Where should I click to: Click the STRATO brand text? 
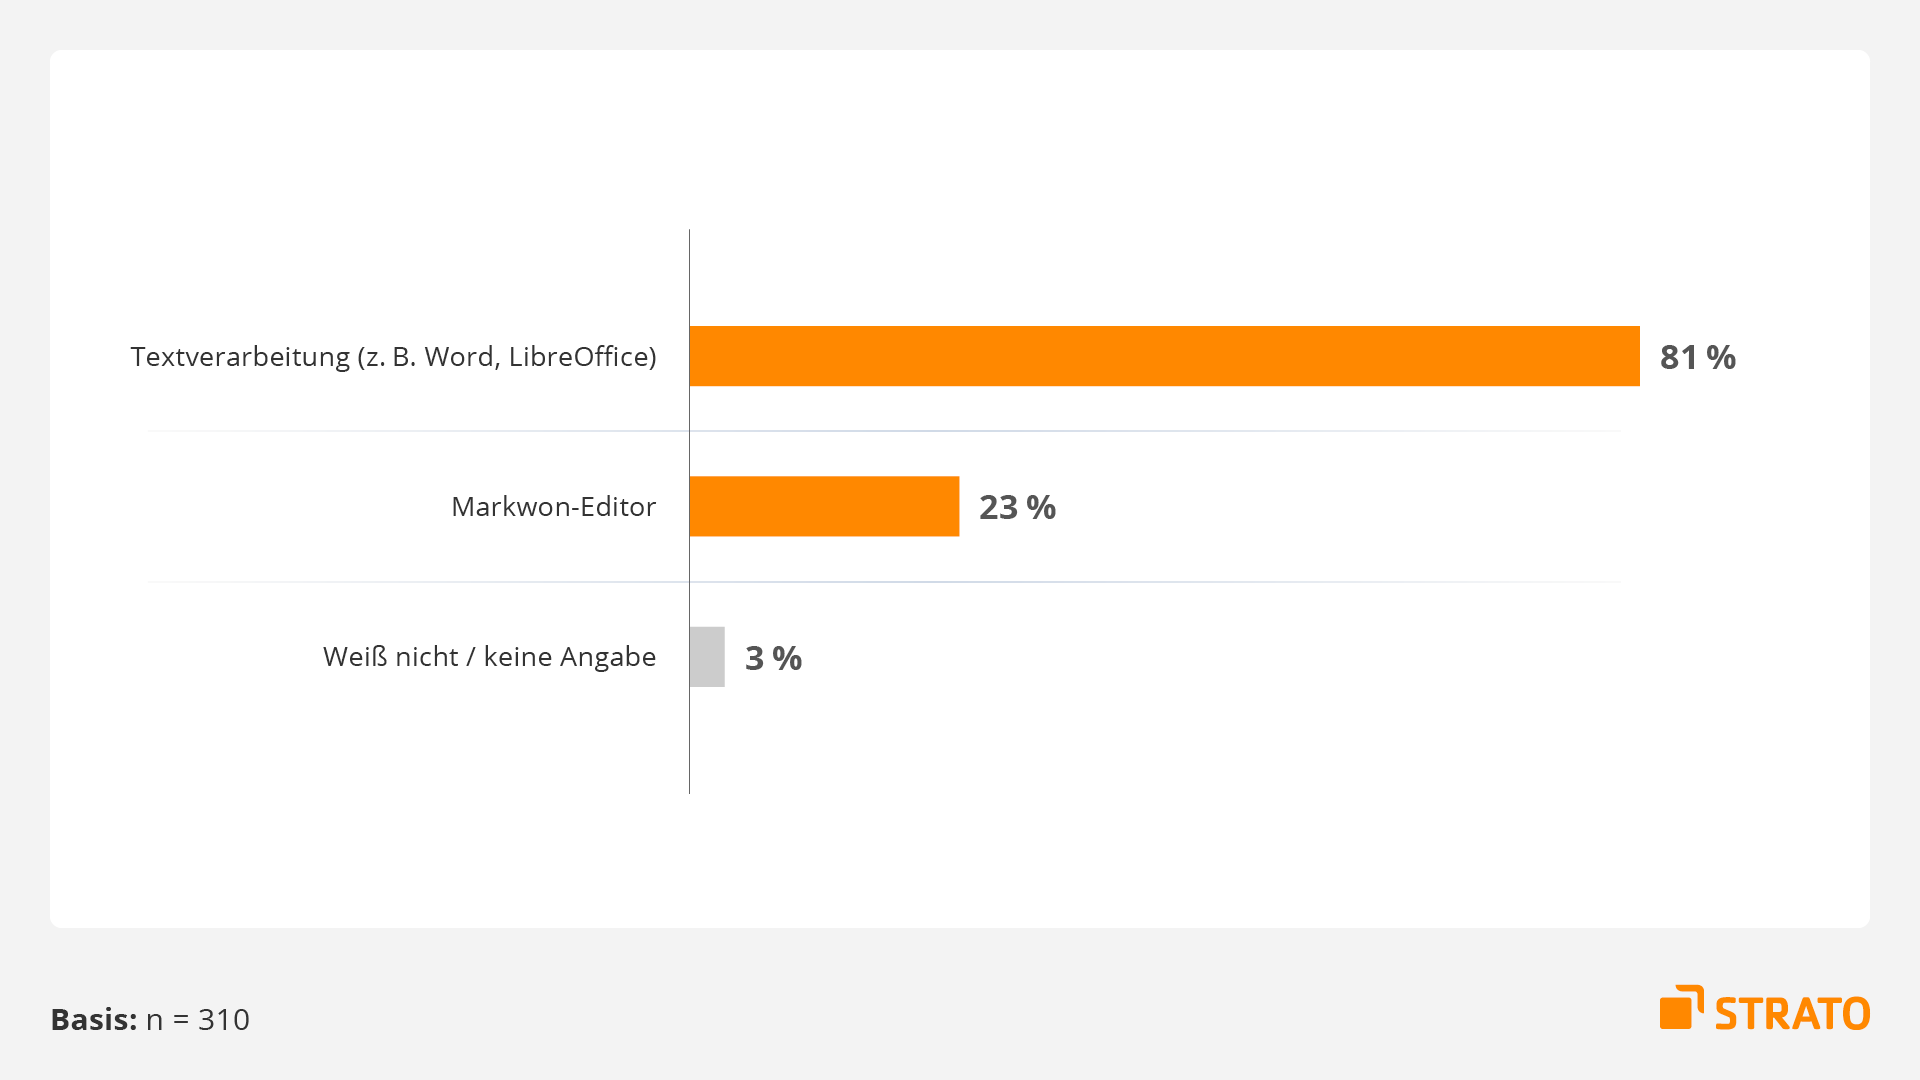click(x=1793, y=1014)
